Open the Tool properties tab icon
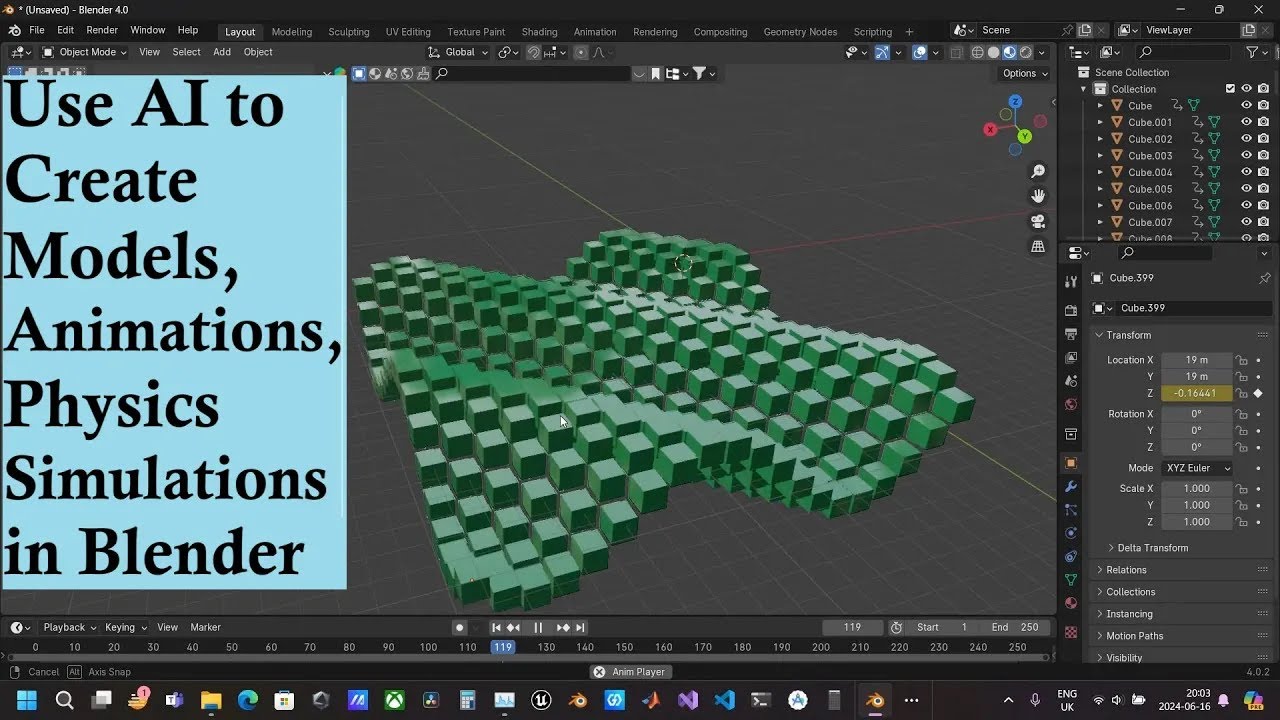Viewport: 1280px width, 720px height. coord(1071,282)
